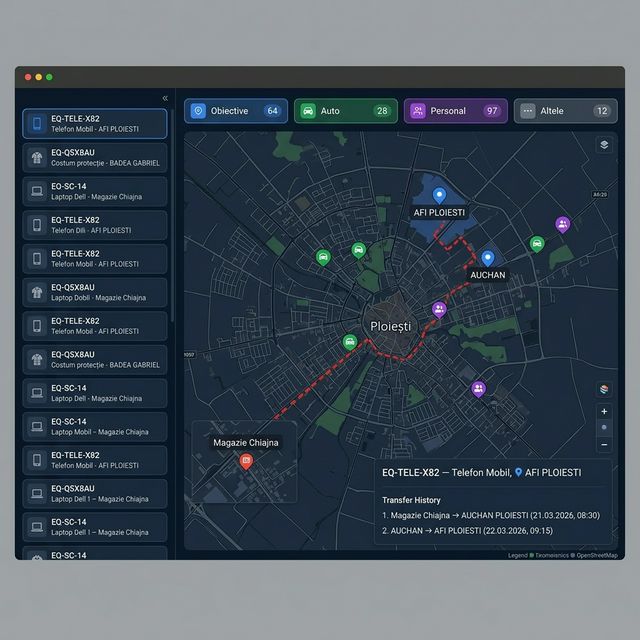Toggle the Altele filter with count 12
Viewport: 640px width, 640px height.
point(565,111)
